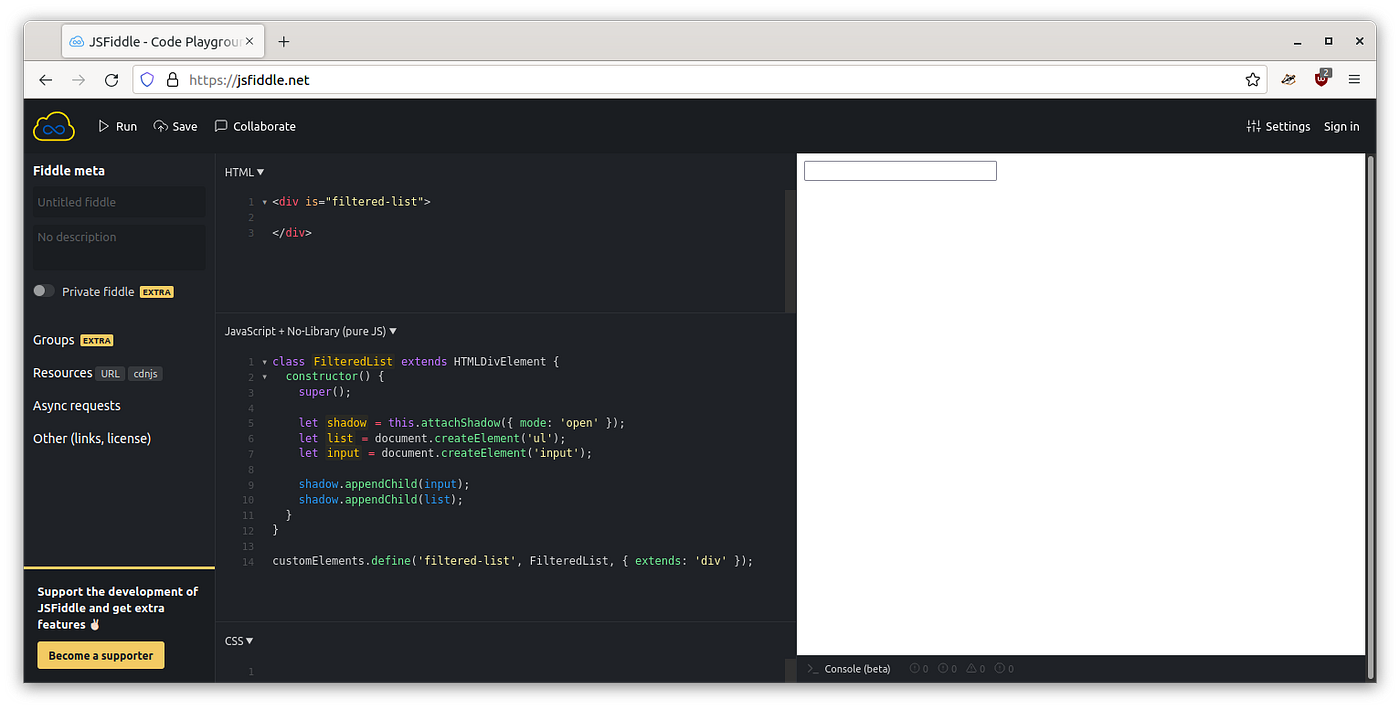Click the Collaborate chat bubble icon
Image resolution: width=1400 pixels, height=709 pixels.
(221, 126)
